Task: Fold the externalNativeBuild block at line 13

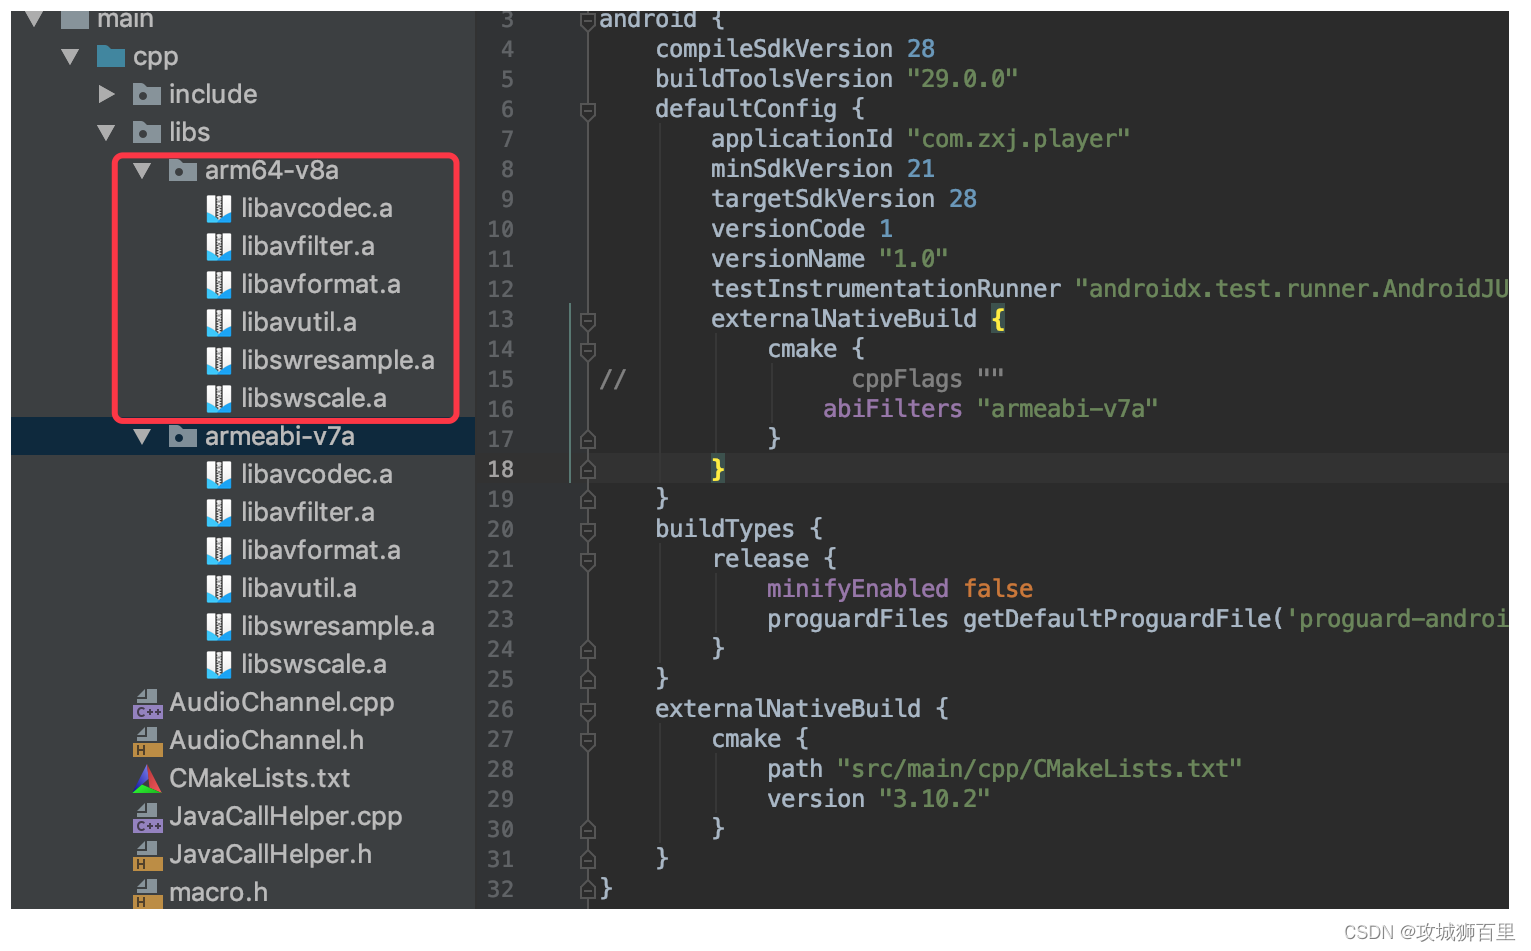Action: point(588,320)
